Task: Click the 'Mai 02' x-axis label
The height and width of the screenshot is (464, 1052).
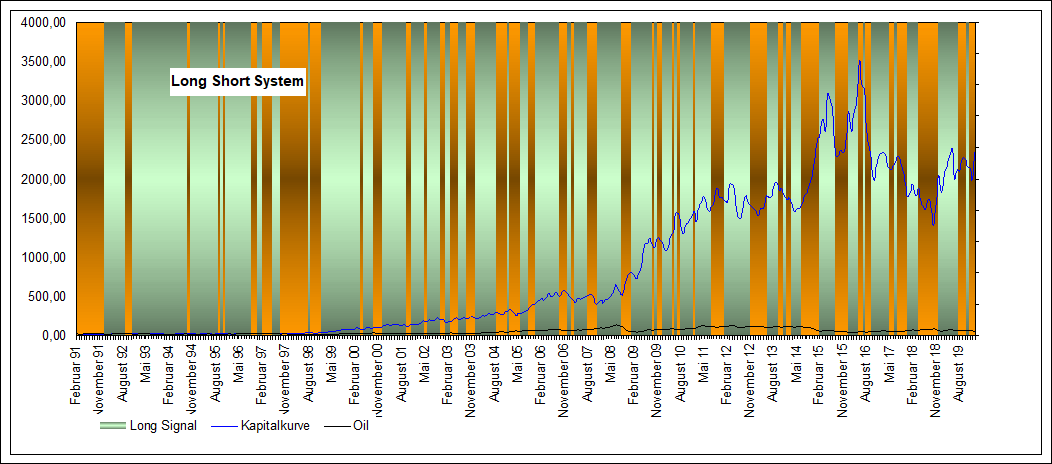Action: 424,364
